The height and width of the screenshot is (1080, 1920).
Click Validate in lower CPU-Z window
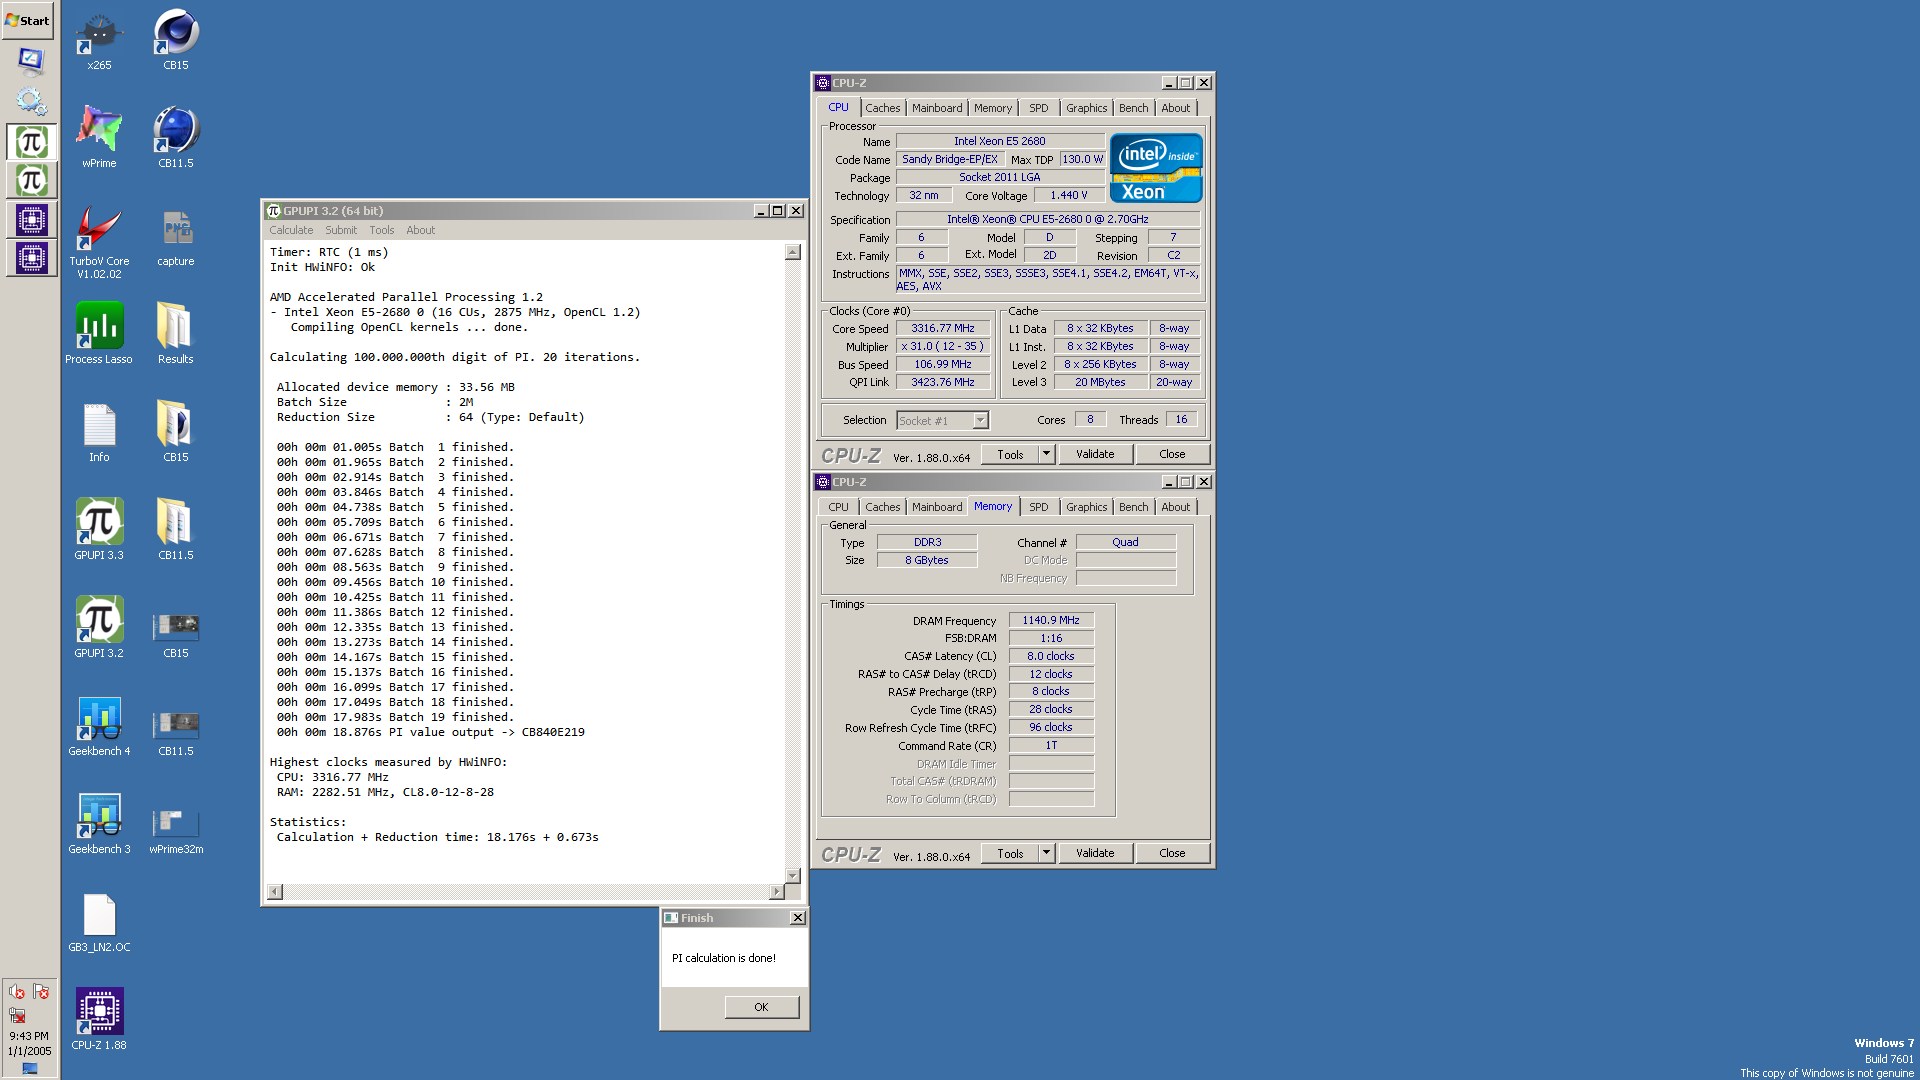pos(1095,853)
